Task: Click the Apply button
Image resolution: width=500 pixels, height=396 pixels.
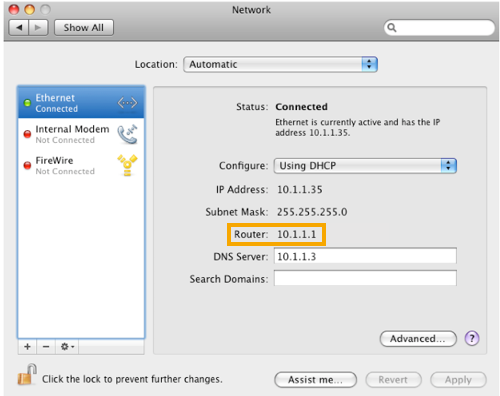Action: 458,380
